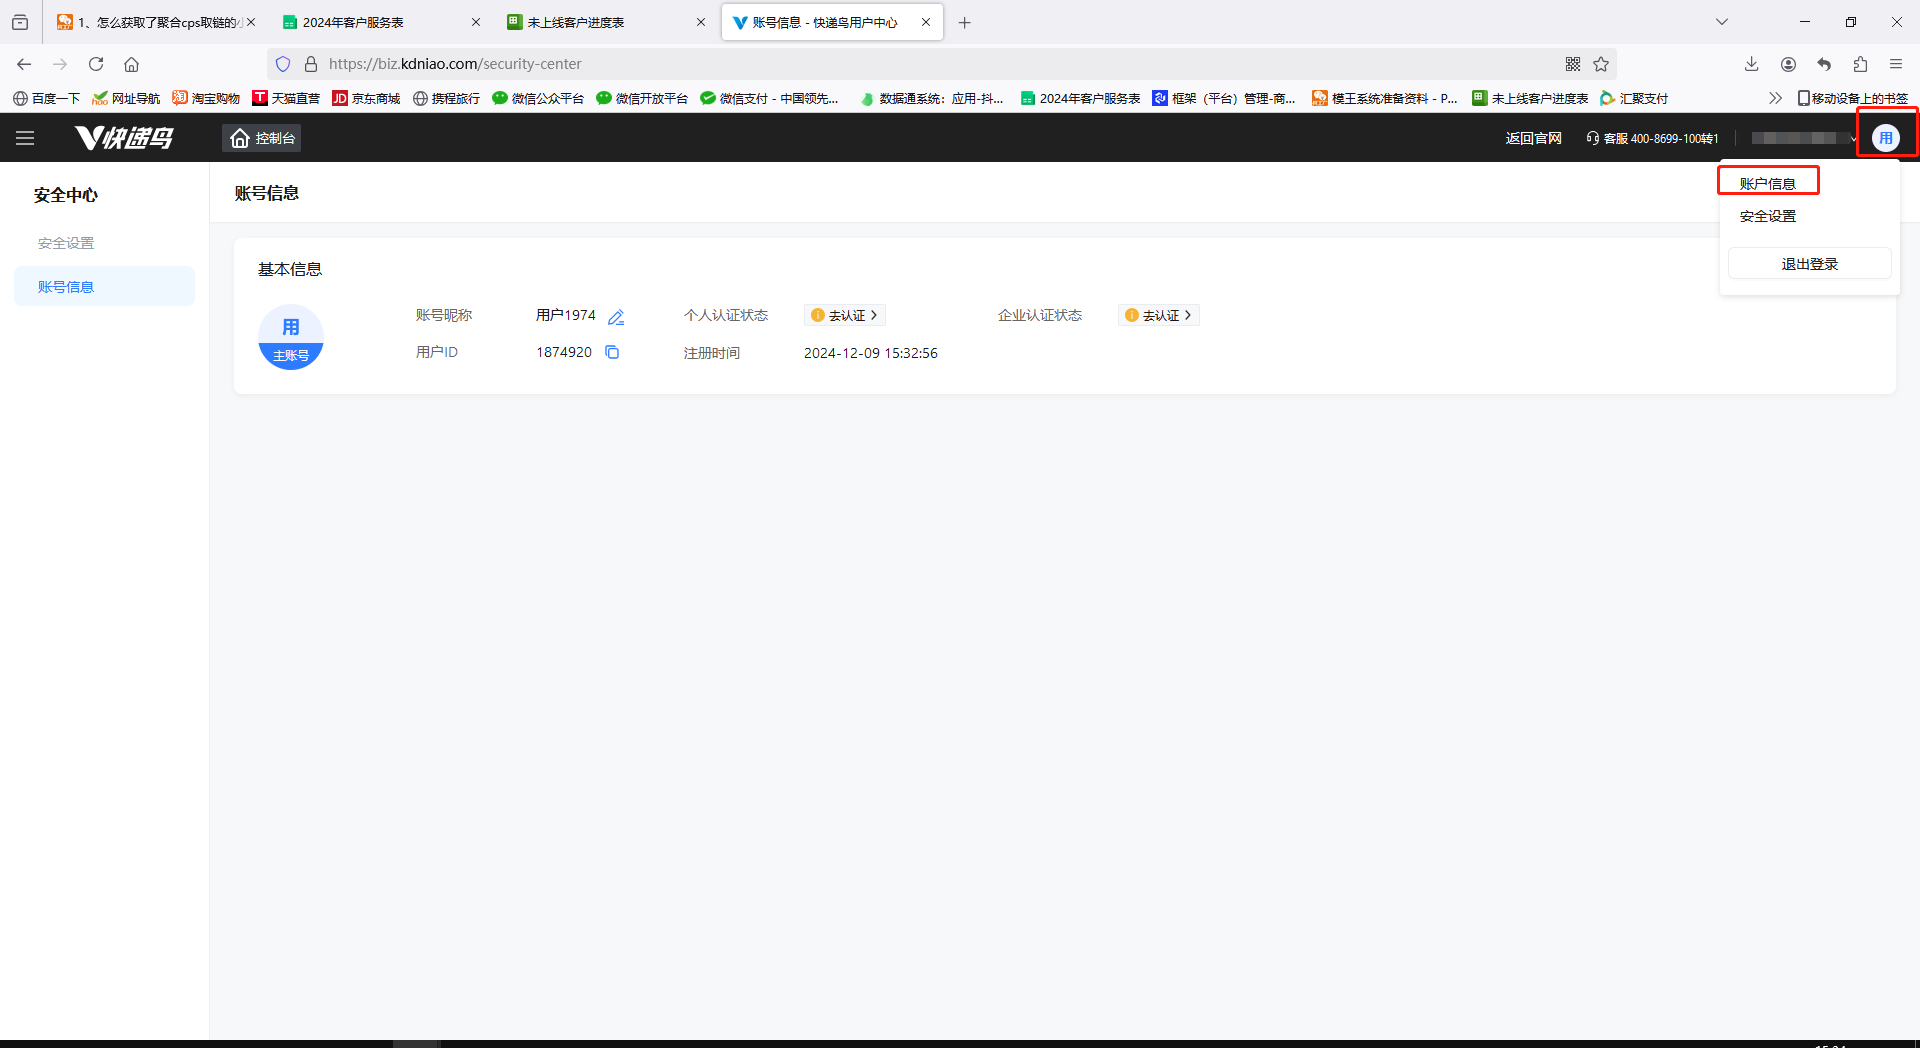This screenshot has width=1920, height=1048.
Task: Click 去认证 for personal verification status
Action: pyautogui.click(x=845, y=315)
